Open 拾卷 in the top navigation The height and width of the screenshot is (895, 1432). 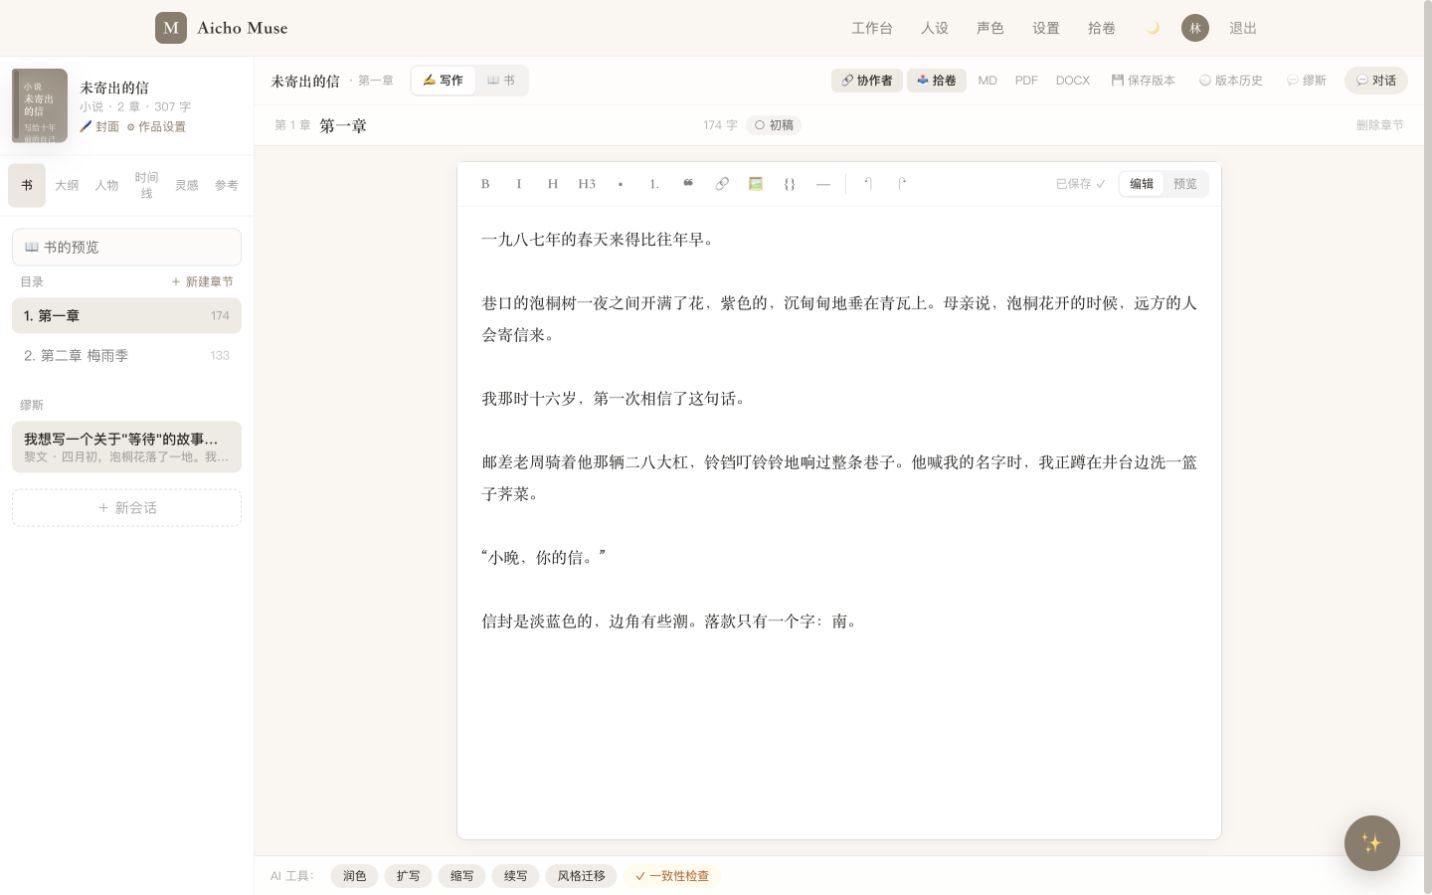[1102, 28]
